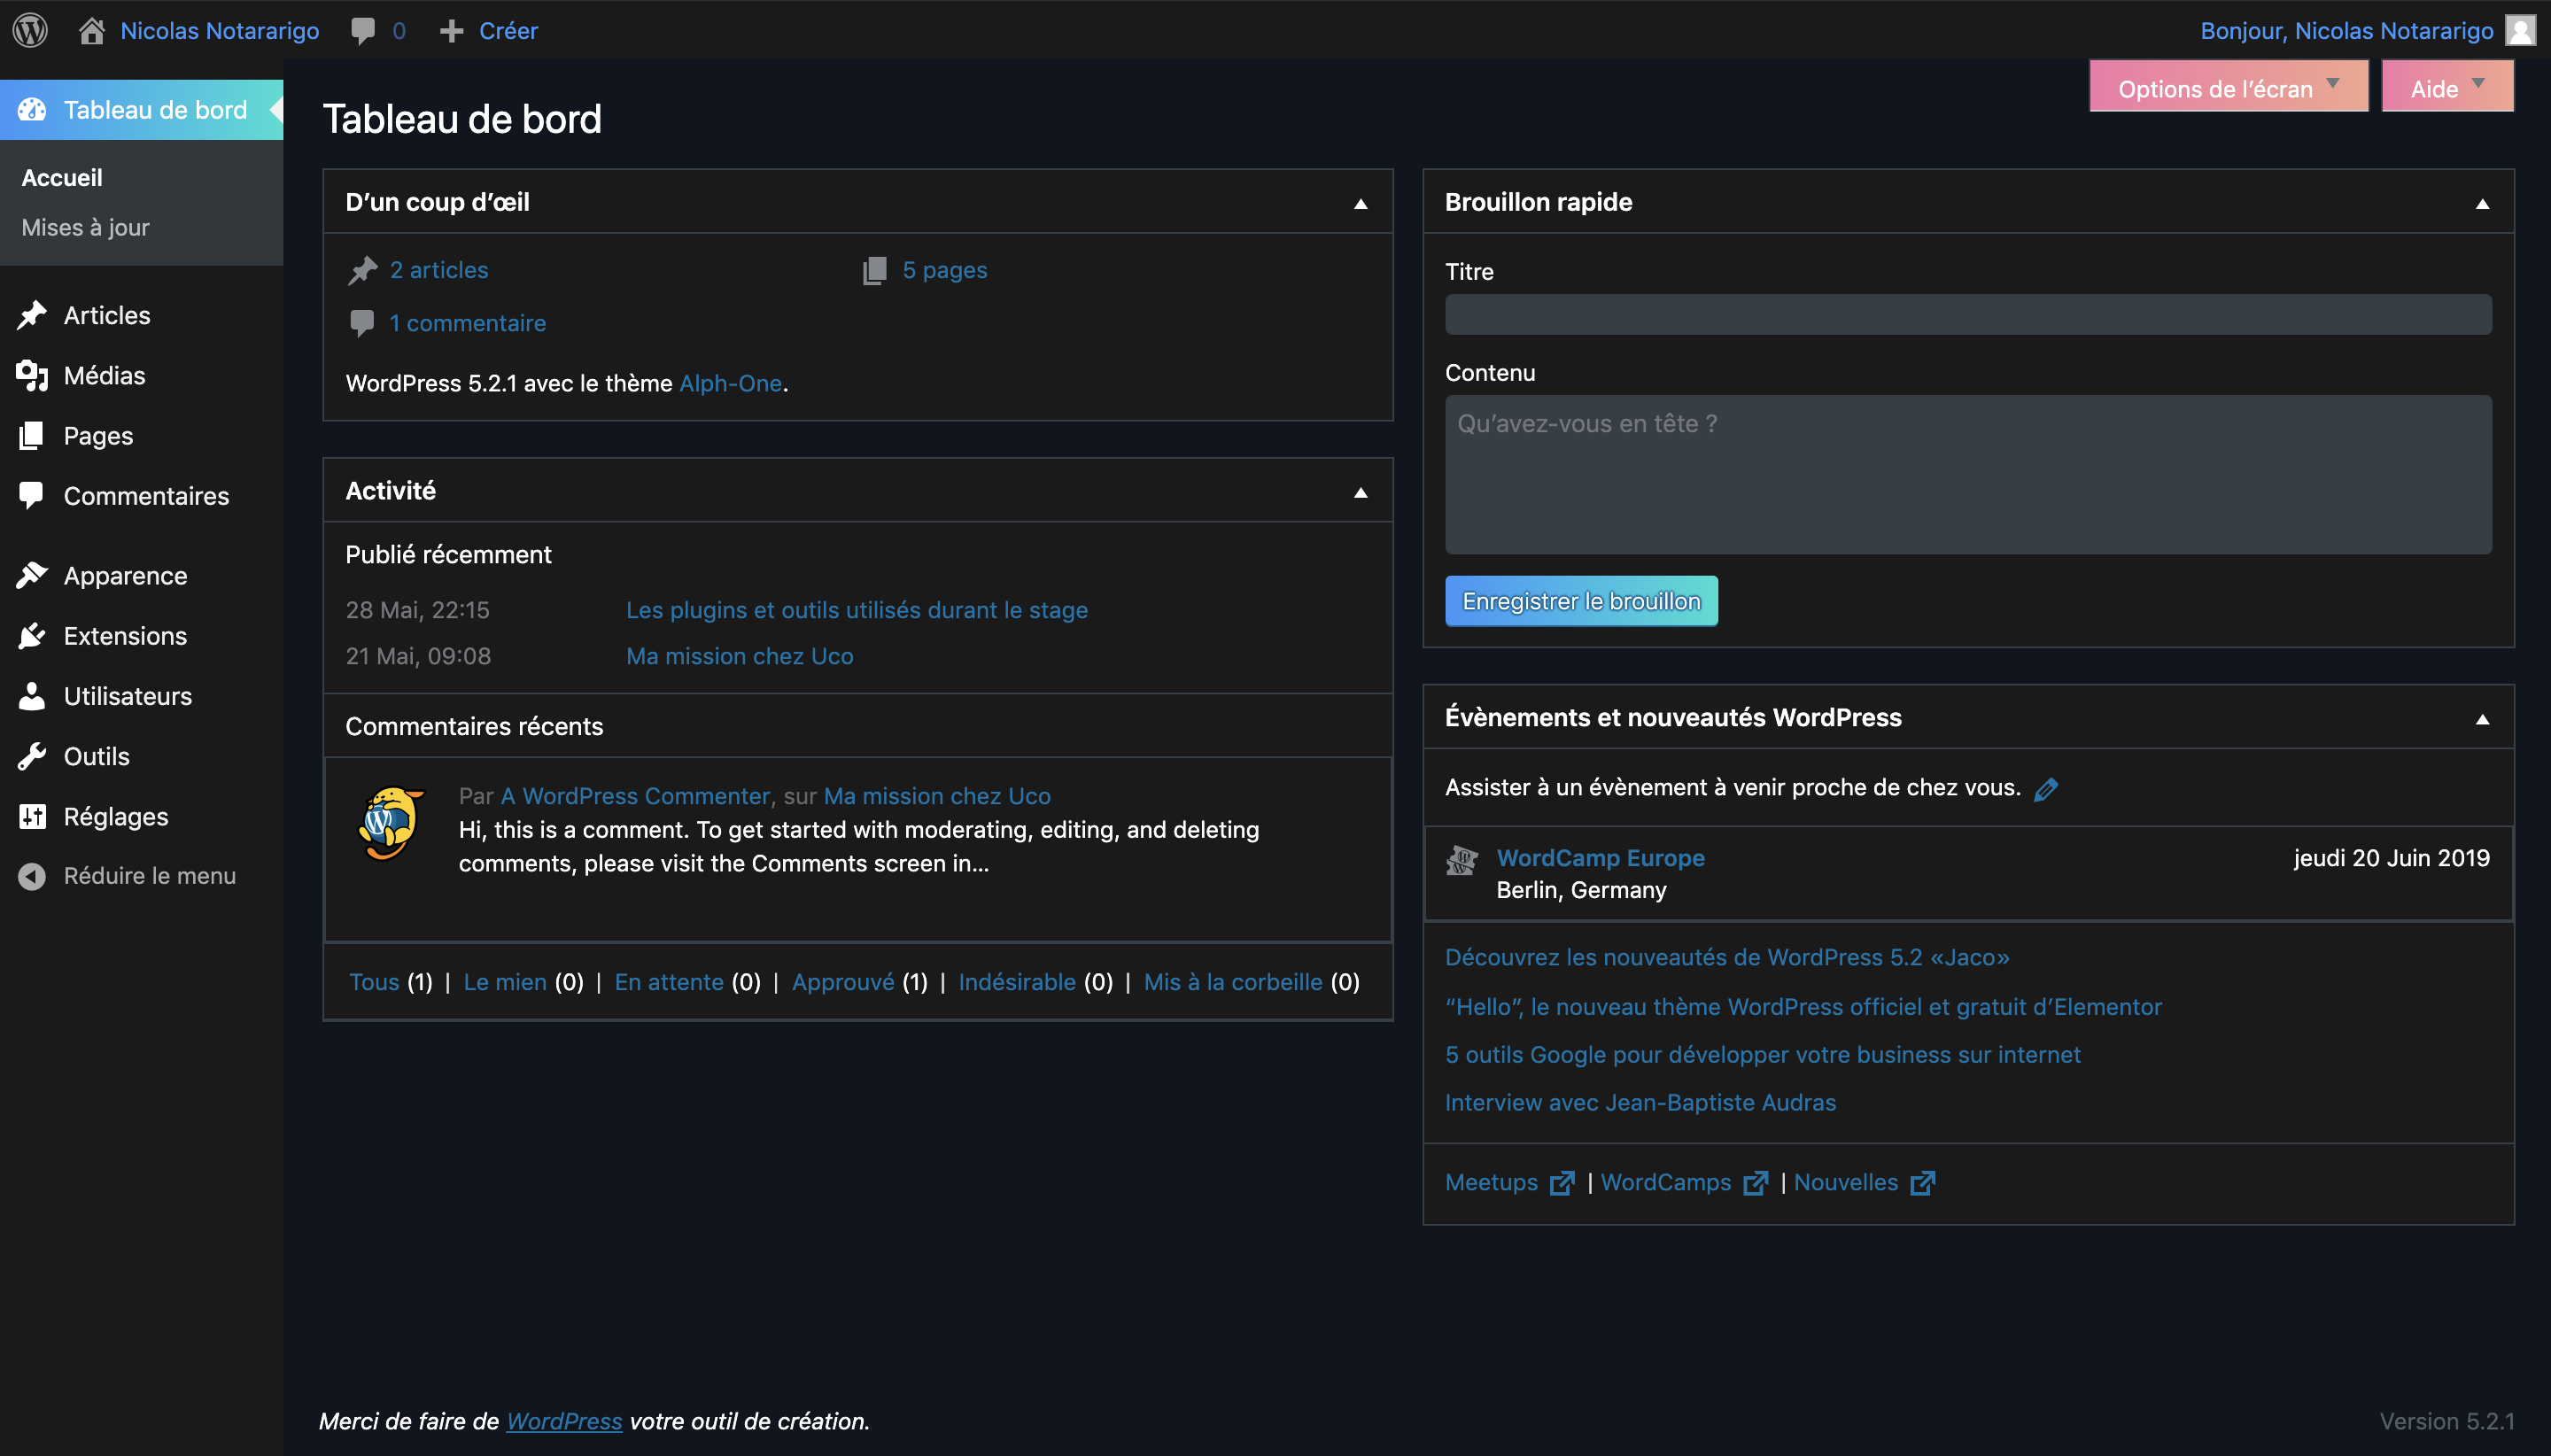2551x1456 pixels.
Task: Filter comments by En attente
Action: 669,982
